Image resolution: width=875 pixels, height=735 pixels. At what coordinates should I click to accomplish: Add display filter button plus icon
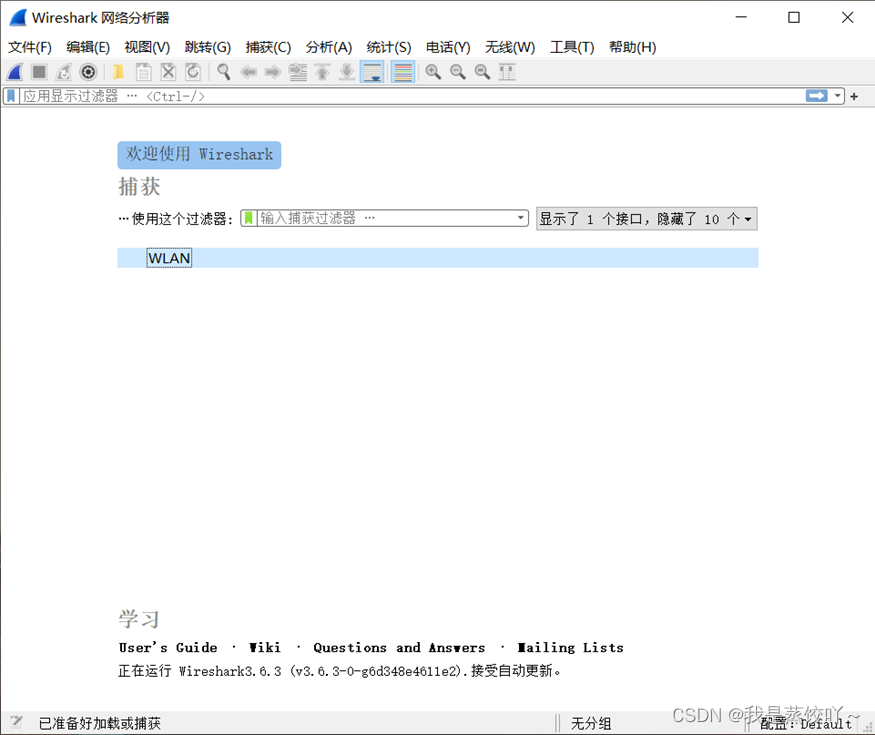(854, 97)
